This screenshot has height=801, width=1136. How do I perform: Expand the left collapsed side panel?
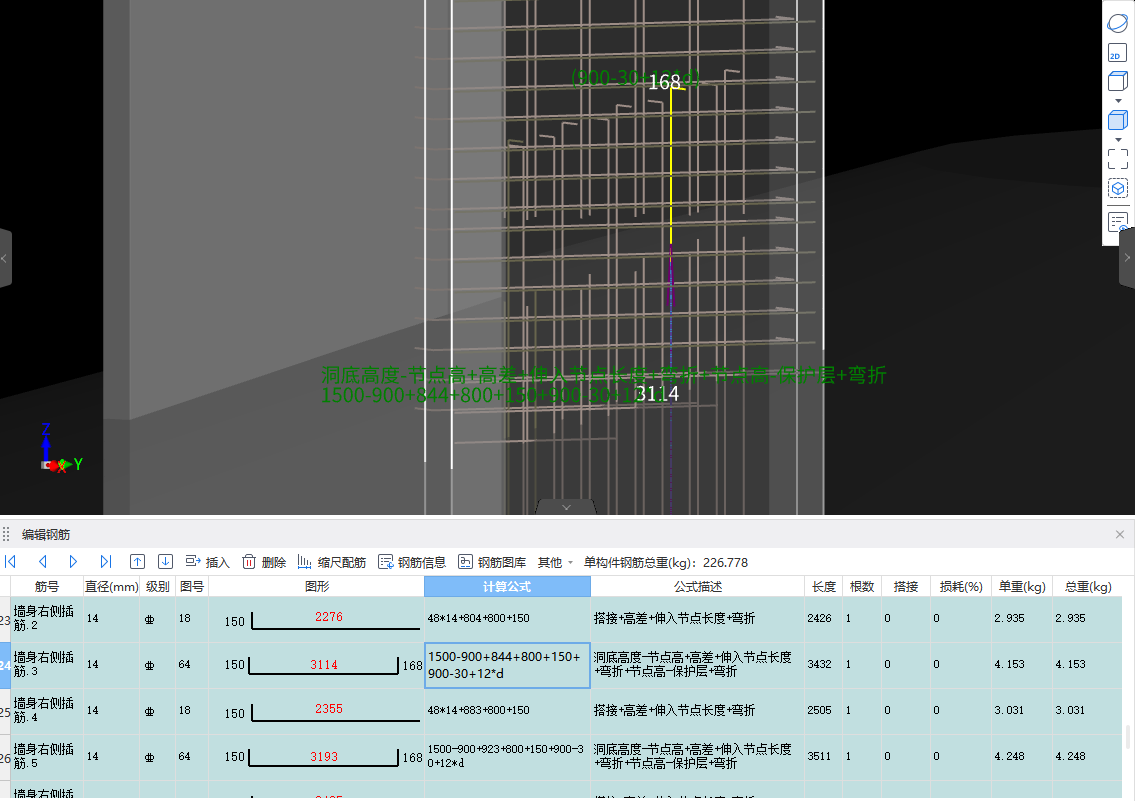click(5, 258)
